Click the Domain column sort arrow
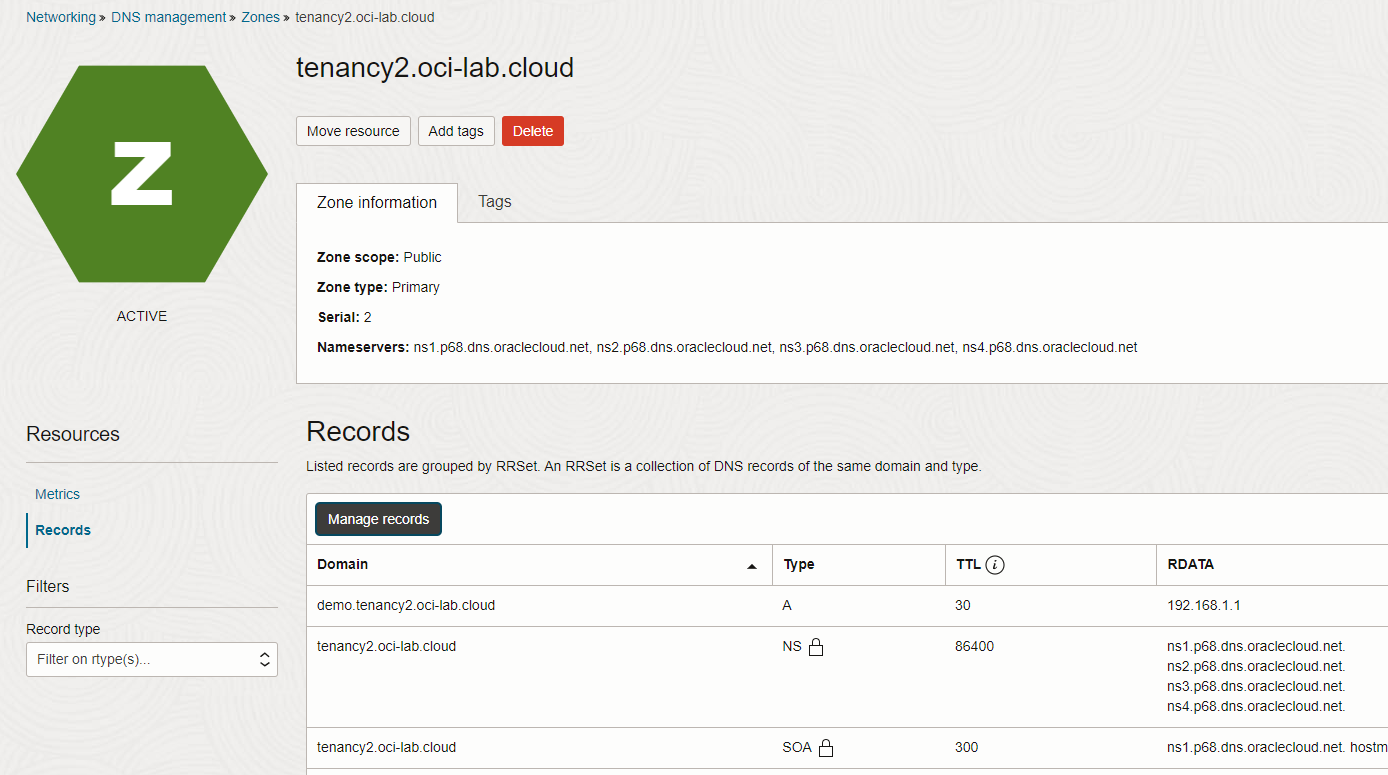 [x=752, y=566]
